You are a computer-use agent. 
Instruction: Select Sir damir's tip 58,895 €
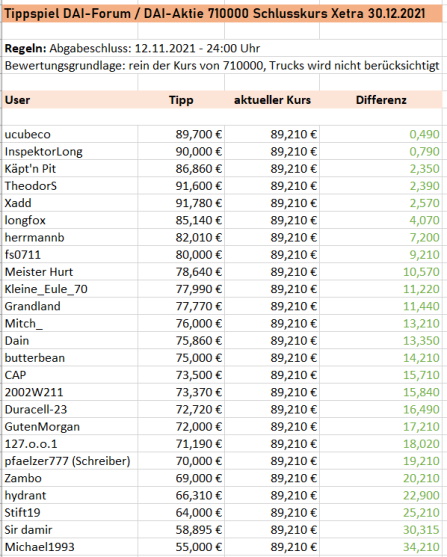click(199, 530)
